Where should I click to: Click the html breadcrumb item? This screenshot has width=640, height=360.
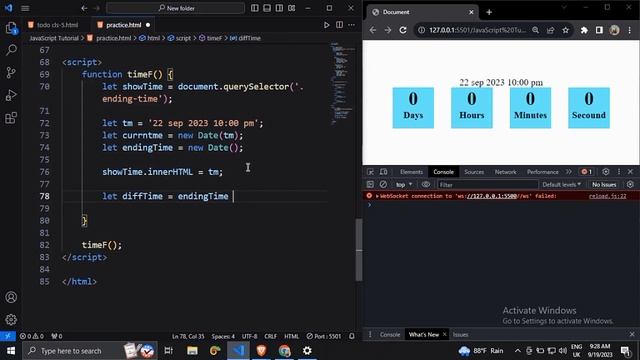pos(149,38)
